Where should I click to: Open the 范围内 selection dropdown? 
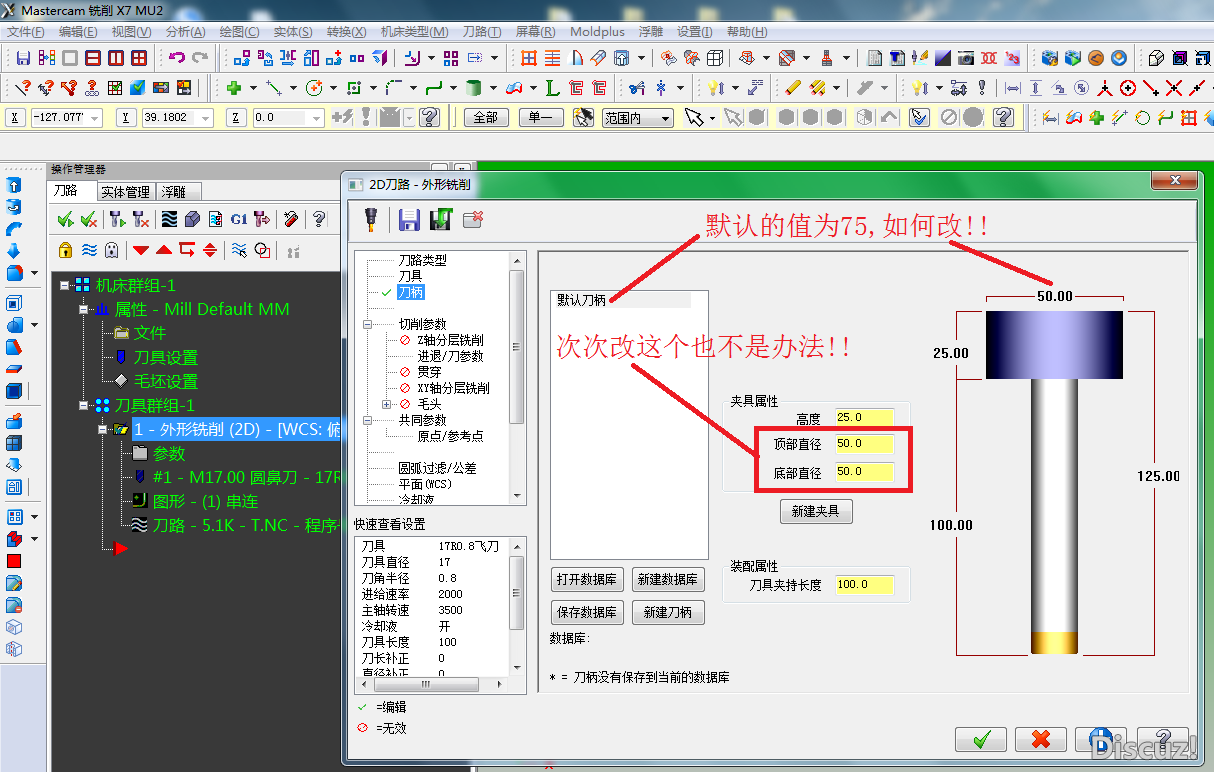[x=665, y=118]
